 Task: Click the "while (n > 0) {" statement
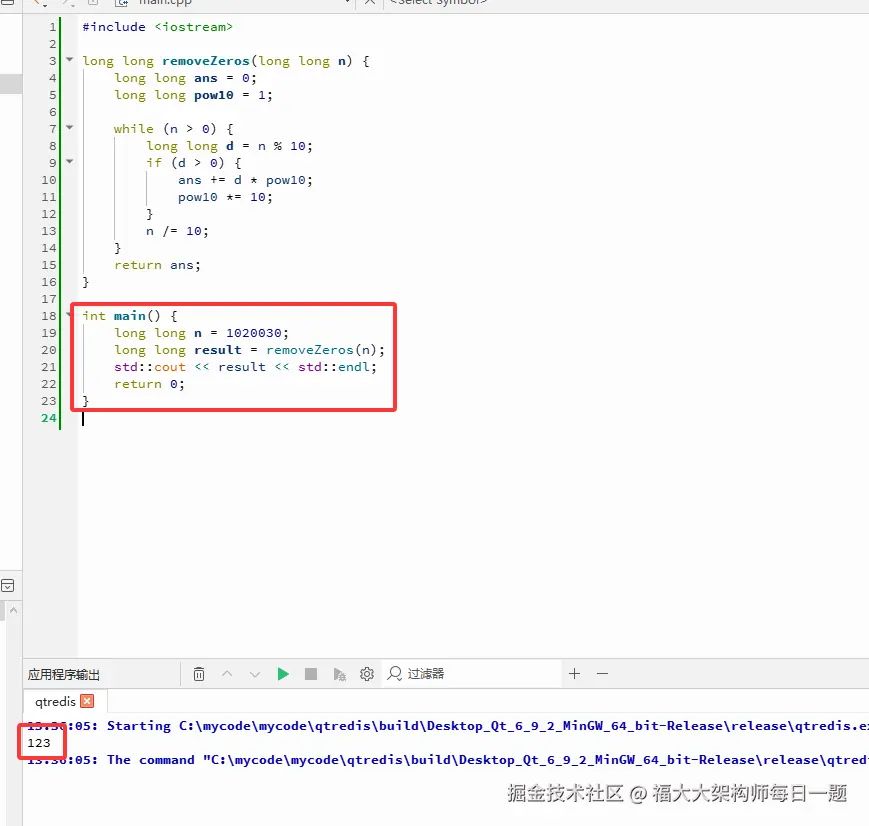pyautogui.click(x=173, y=129)
